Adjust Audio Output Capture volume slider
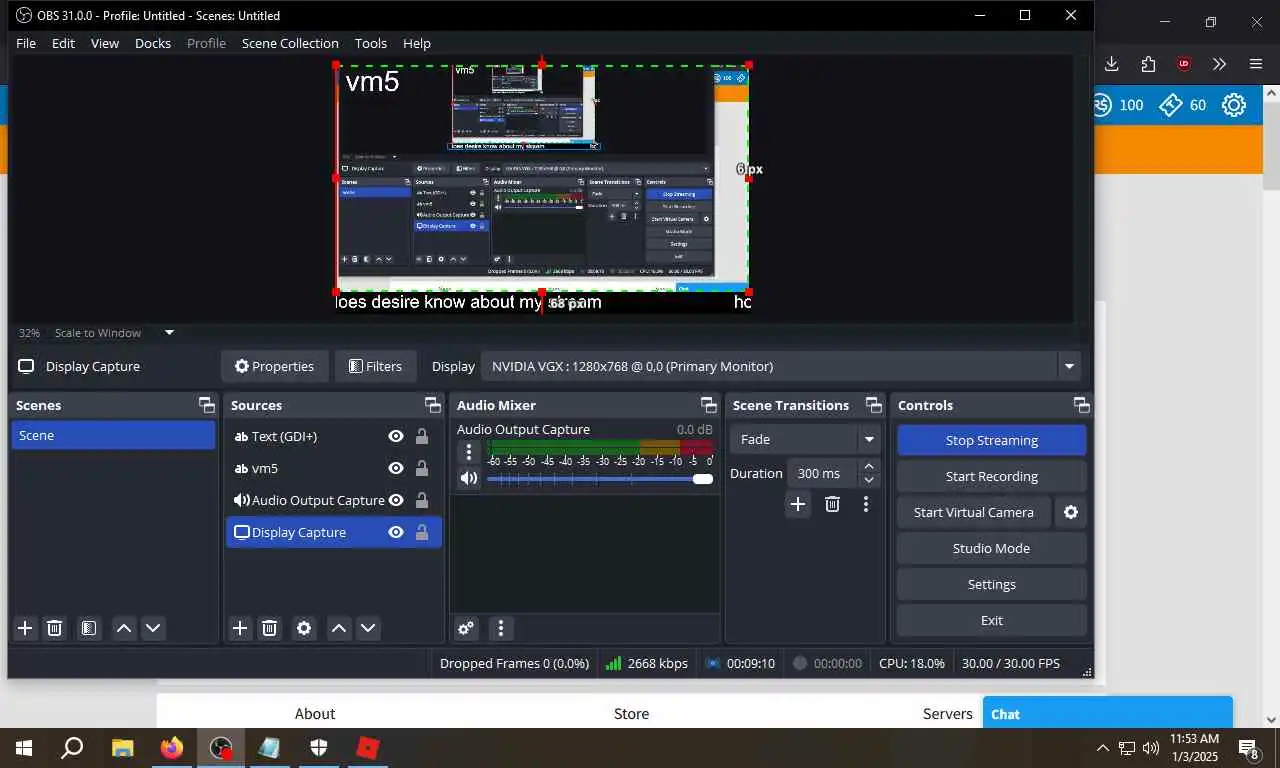 click(x=599, y=479)
